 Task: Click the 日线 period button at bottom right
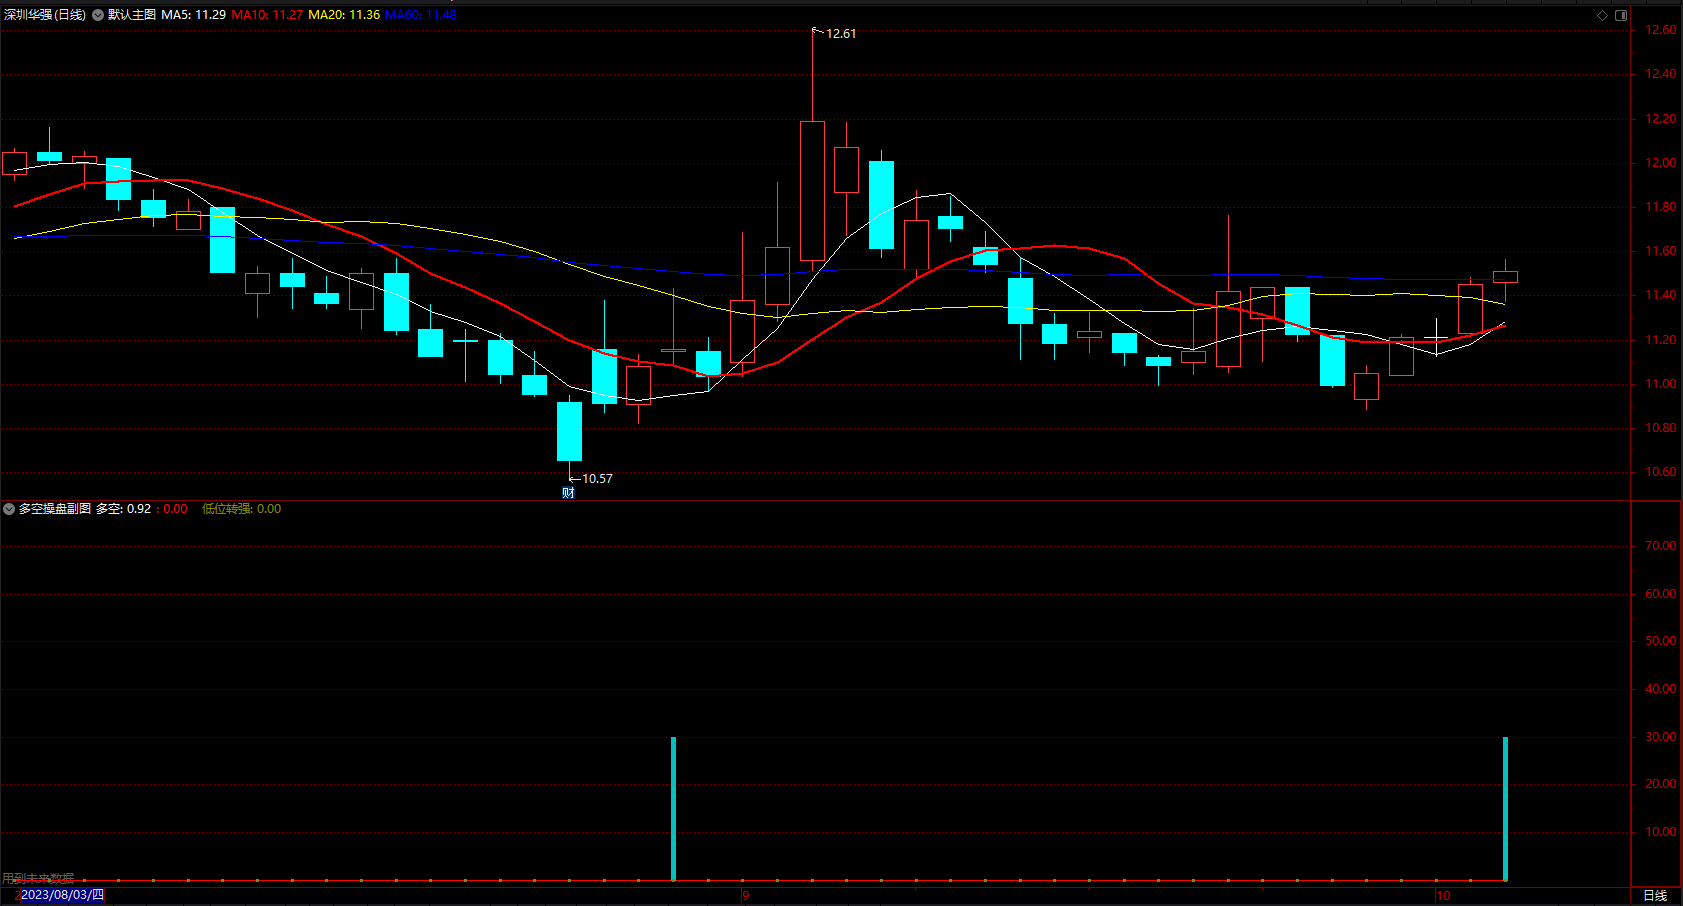[x=1655, y=895]
